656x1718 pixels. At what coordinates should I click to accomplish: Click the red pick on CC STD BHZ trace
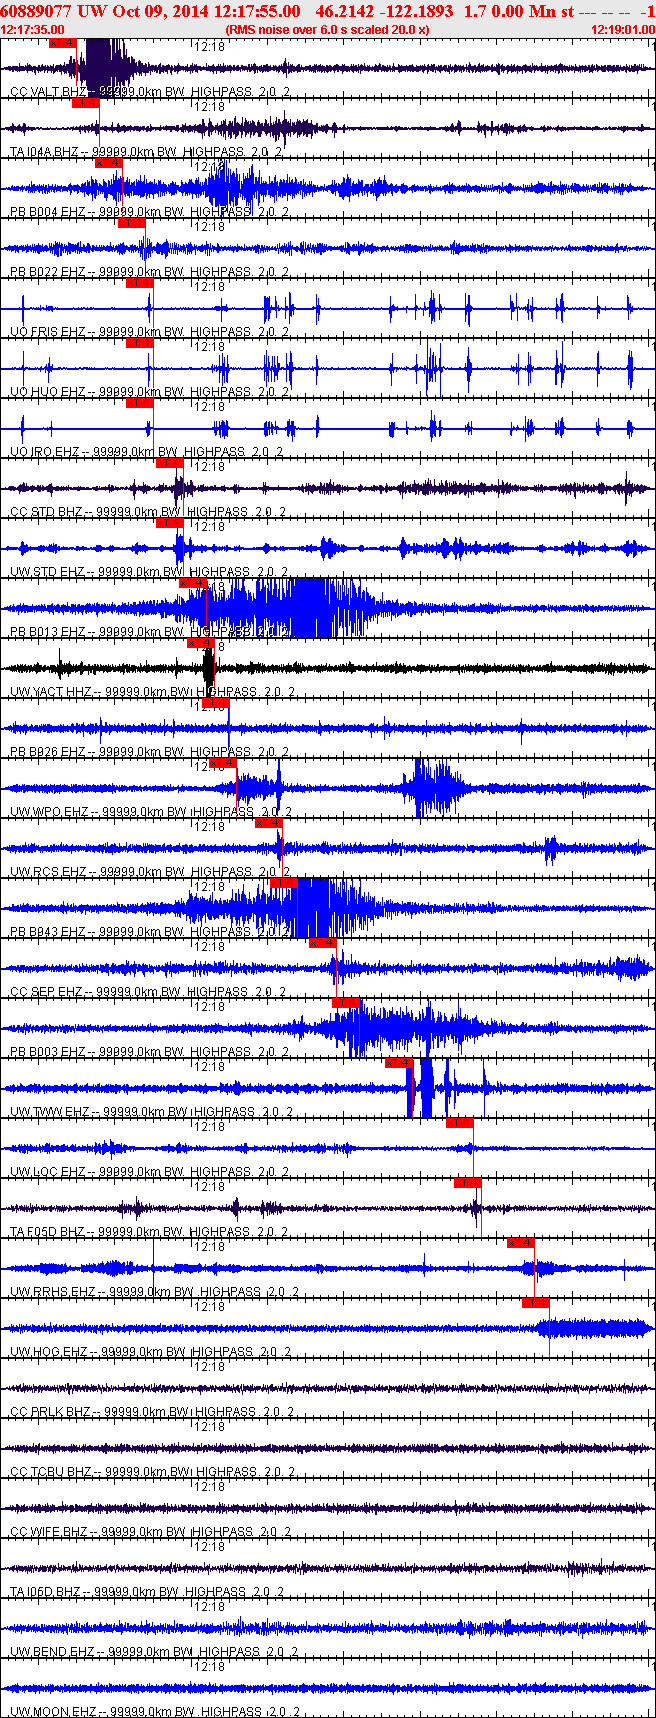(170, 463)
